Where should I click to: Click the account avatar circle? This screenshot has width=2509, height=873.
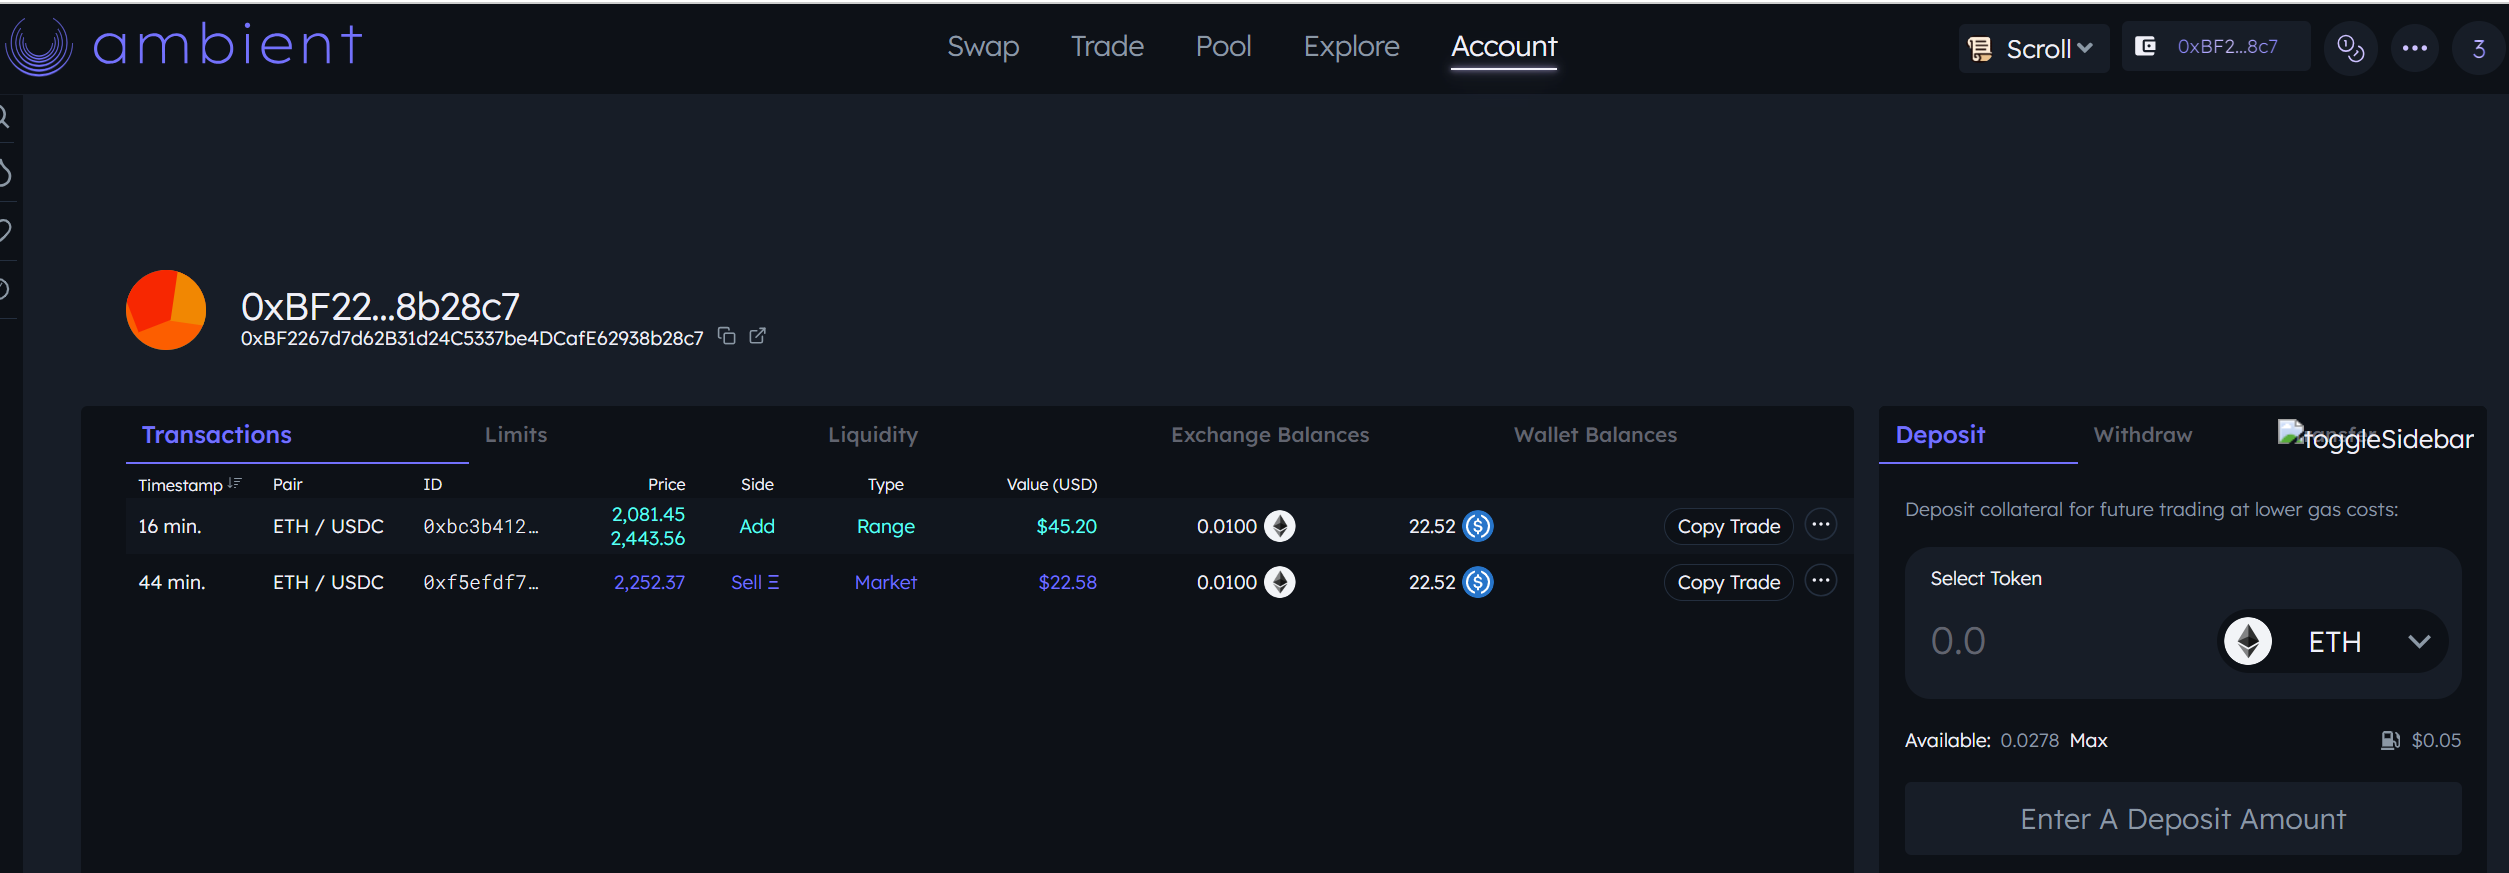point(166,310)
